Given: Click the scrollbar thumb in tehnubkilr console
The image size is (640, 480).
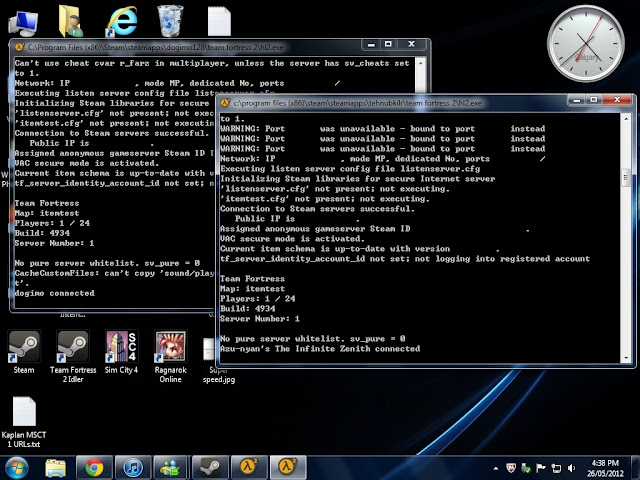Looking at the screenshot, I should coord(626,178).
